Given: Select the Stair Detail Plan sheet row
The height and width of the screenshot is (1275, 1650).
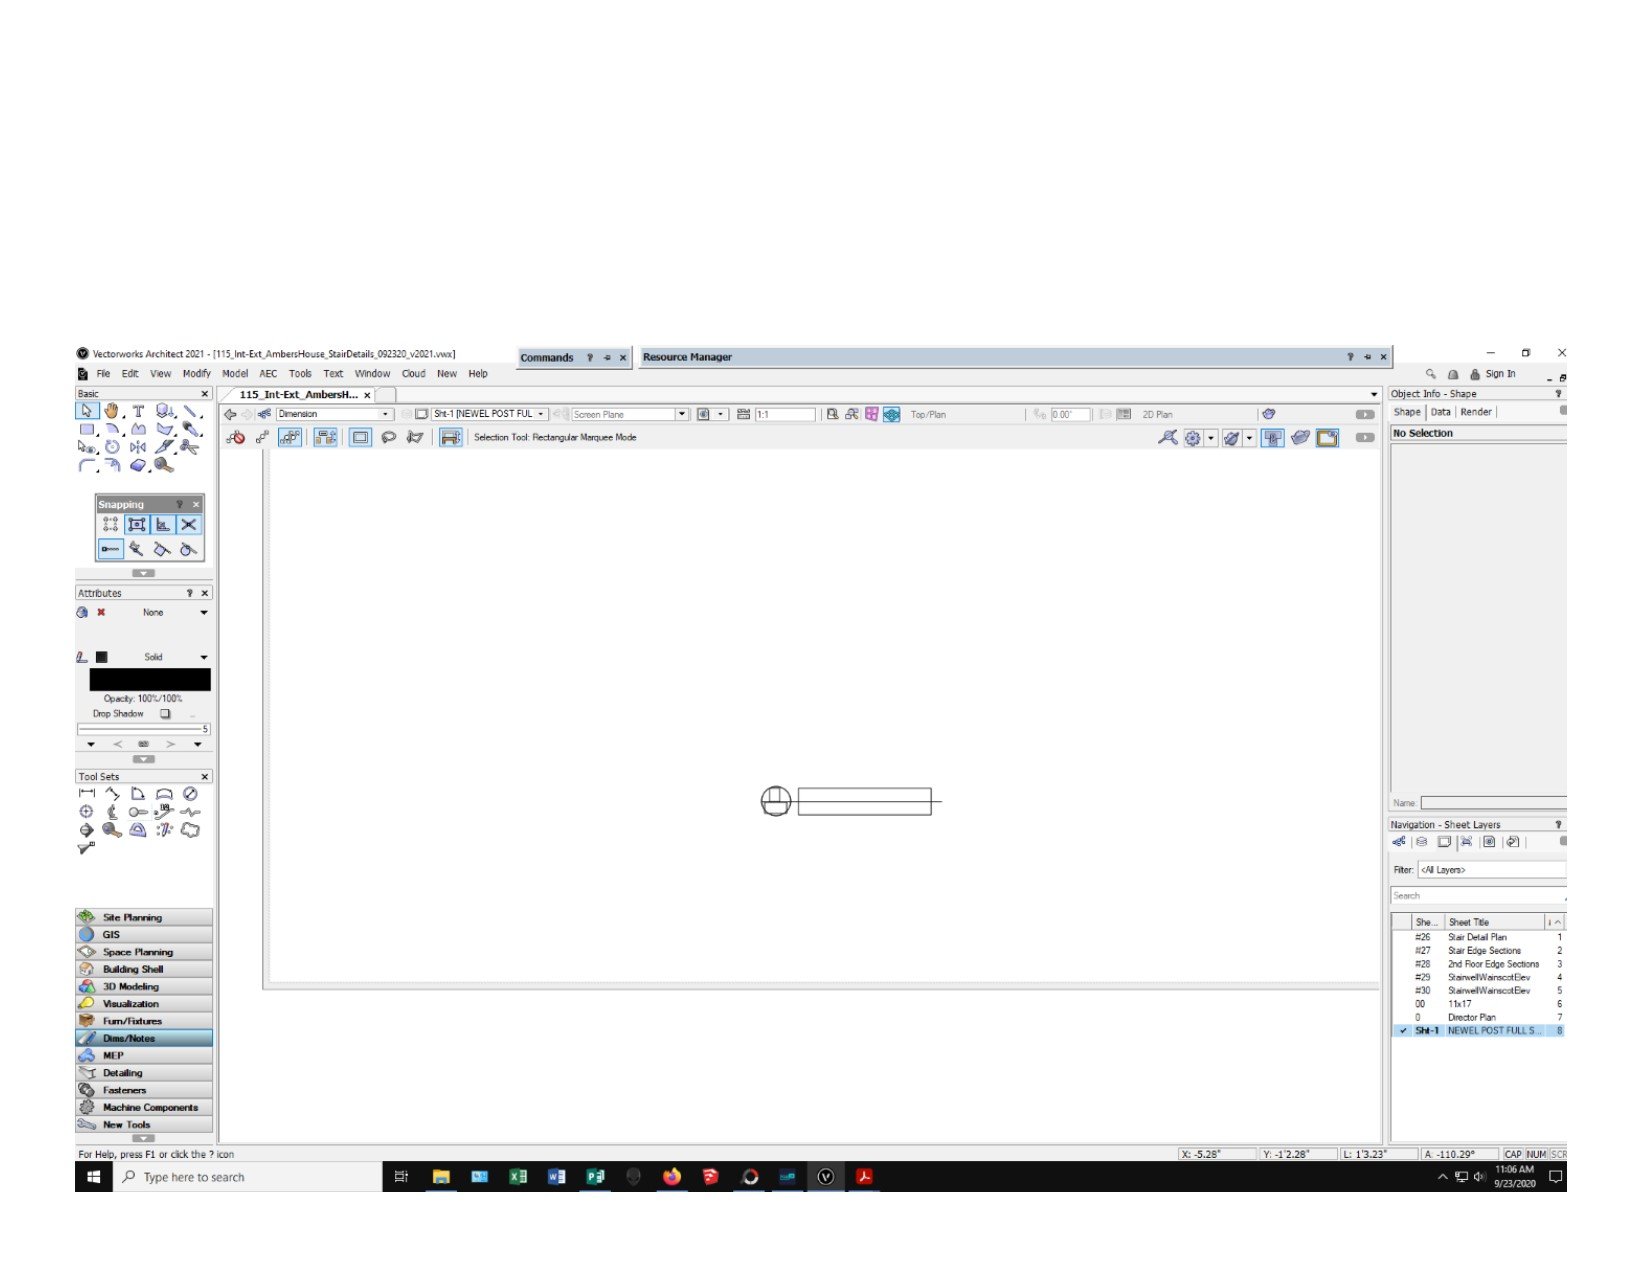Looking at the screenshot, I should point(1477,938).
